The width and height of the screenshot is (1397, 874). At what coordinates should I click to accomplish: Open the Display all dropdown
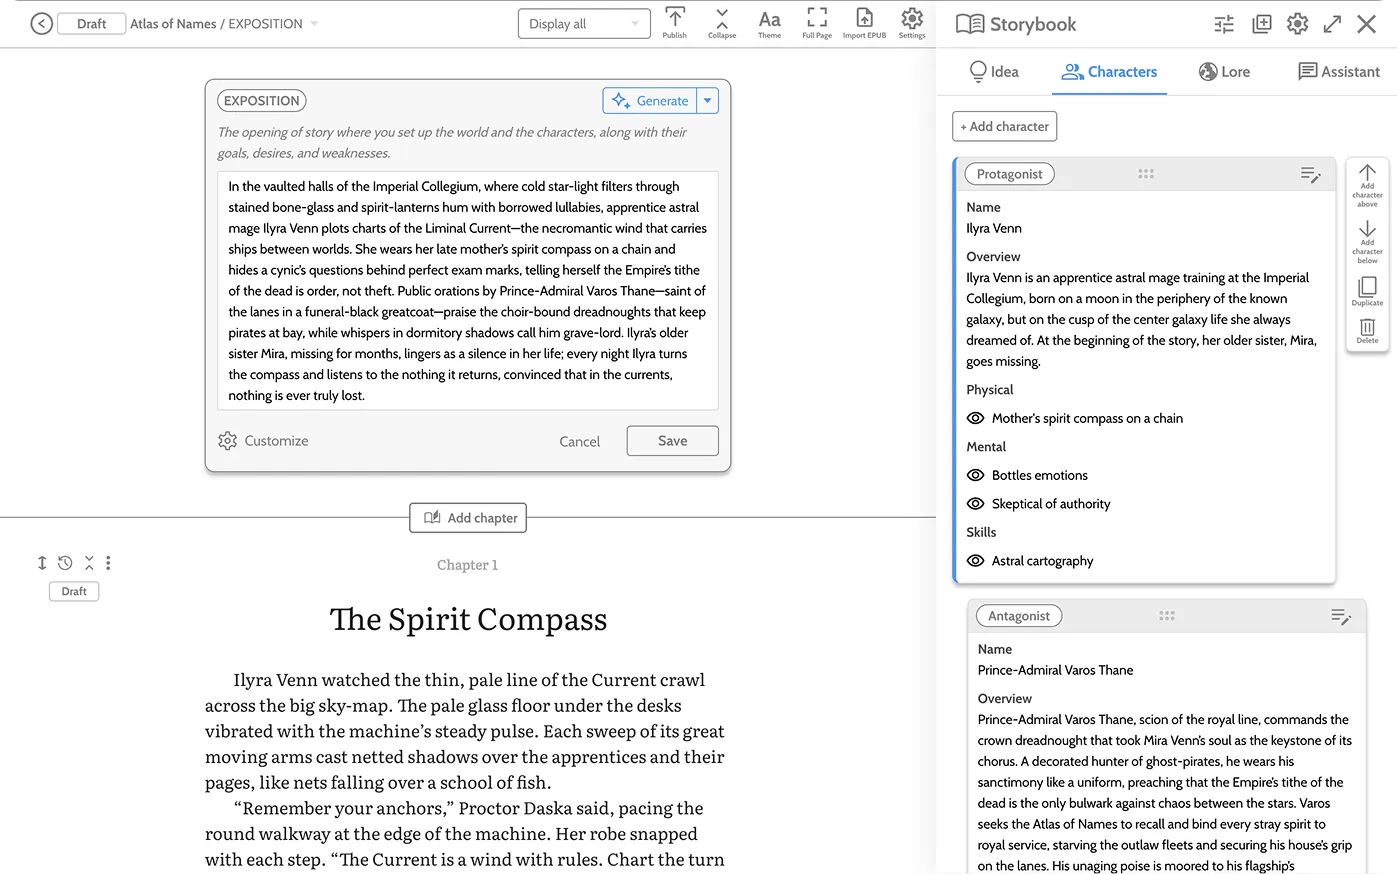tap(584, 23)
